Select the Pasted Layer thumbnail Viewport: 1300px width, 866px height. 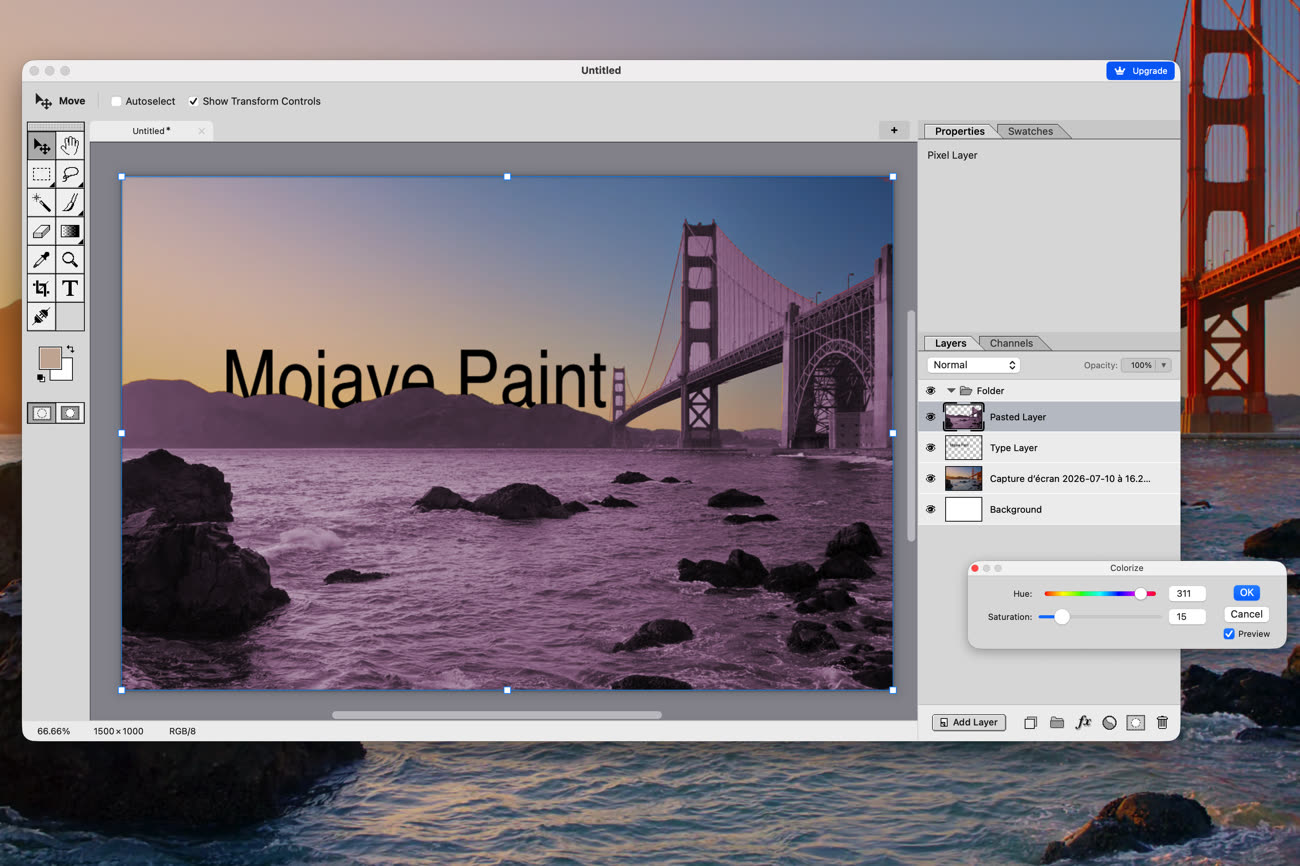[963, 417]
